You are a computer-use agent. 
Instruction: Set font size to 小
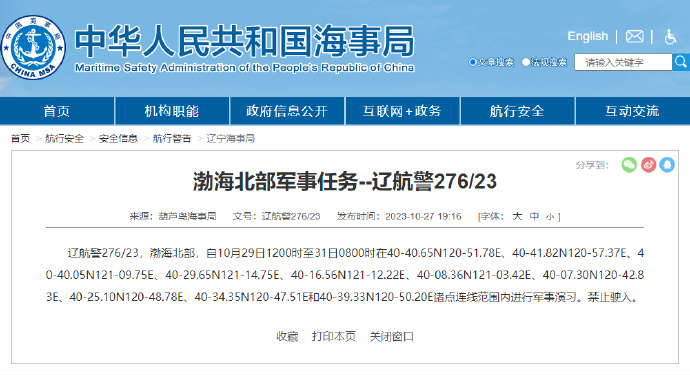tap(550, 217)
